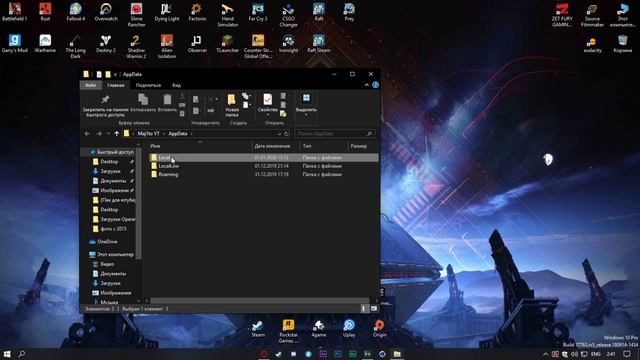Screen dimensions: 640x360
Task: Select the LocalLow folder row
Action: coord(263,166)
